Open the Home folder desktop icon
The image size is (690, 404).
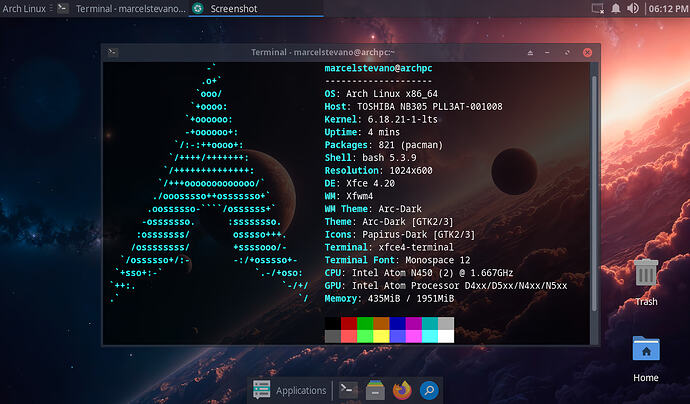click(x=646, y=350)
